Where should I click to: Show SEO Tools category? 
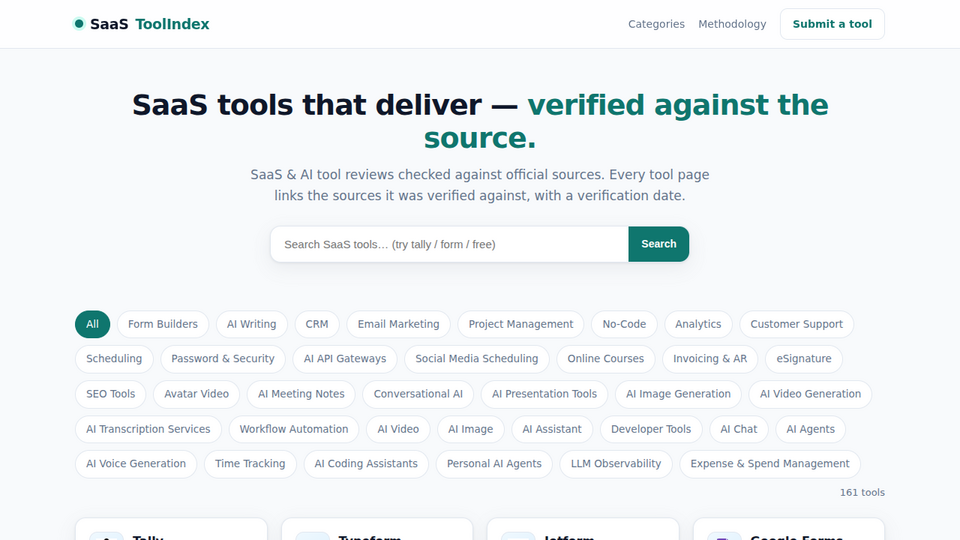111,394
